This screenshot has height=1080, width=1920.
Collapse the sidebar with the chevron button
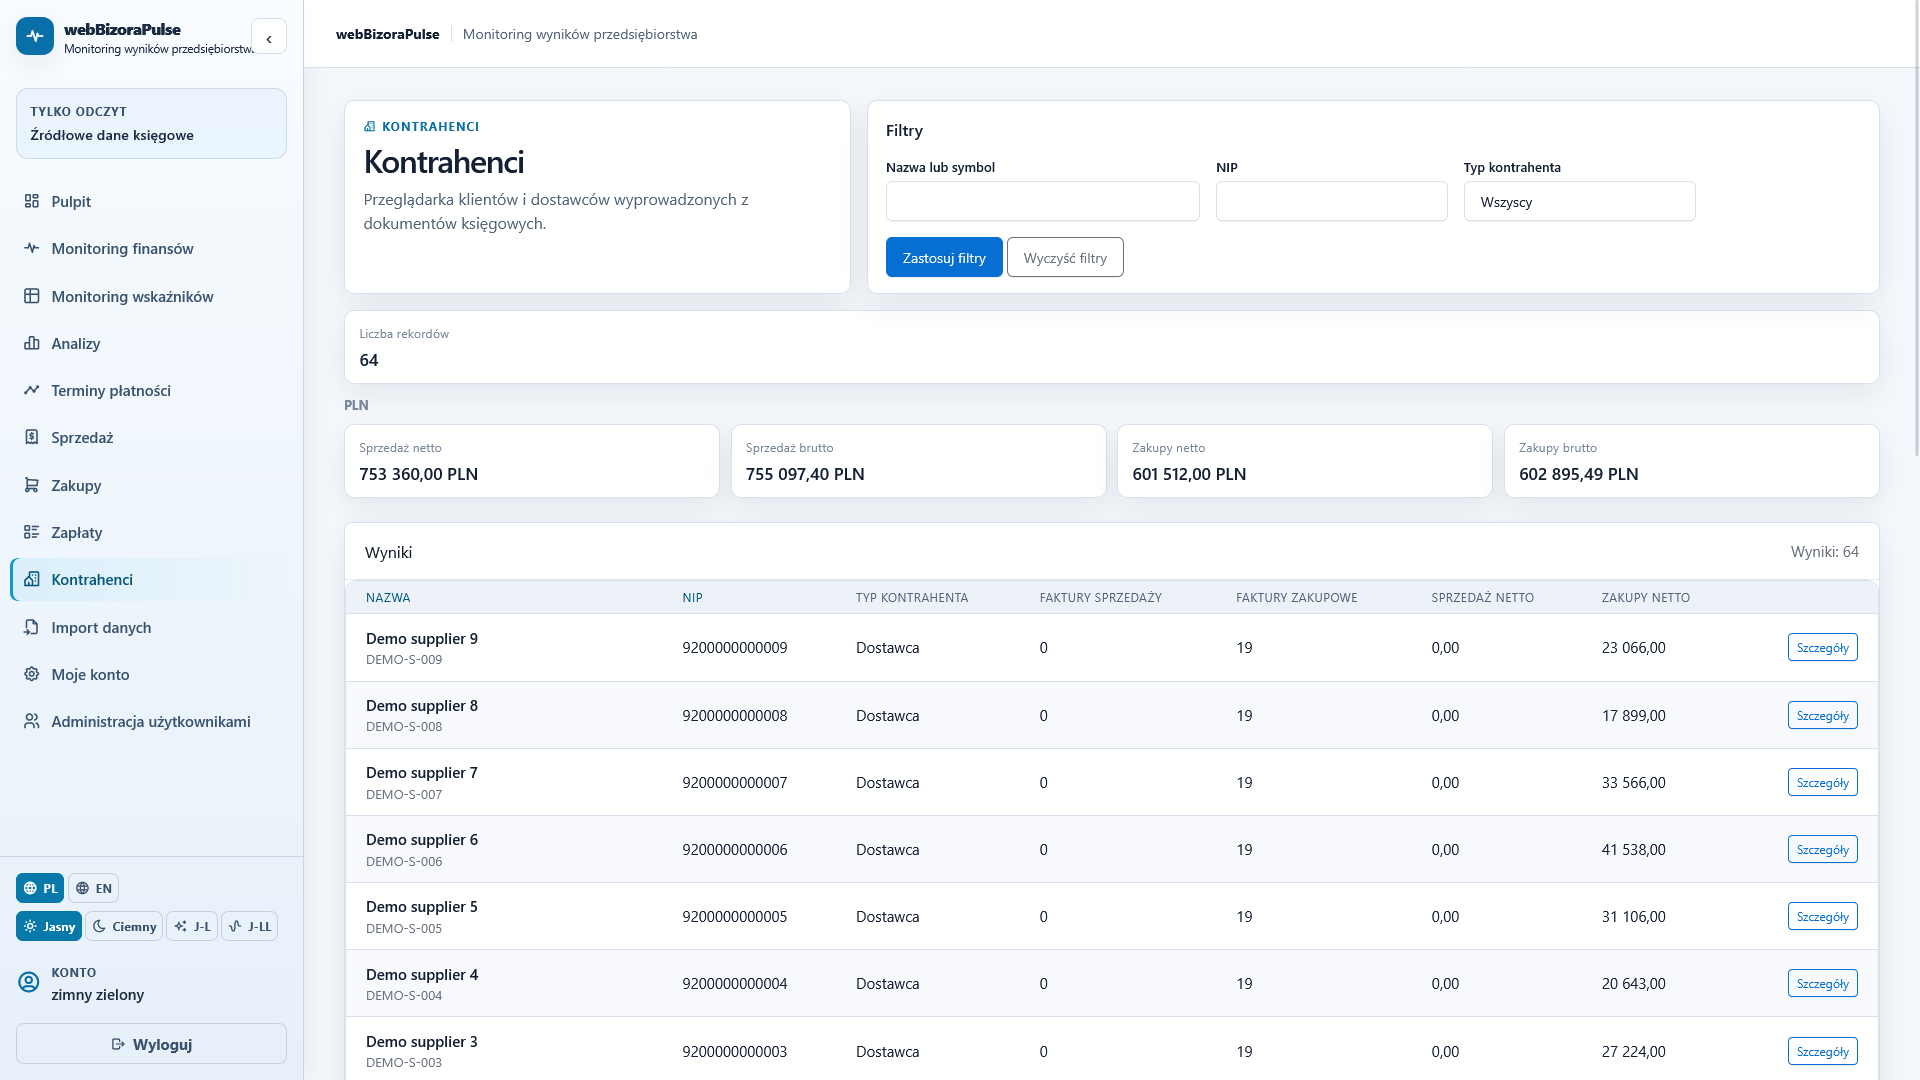tap(269, 37)
